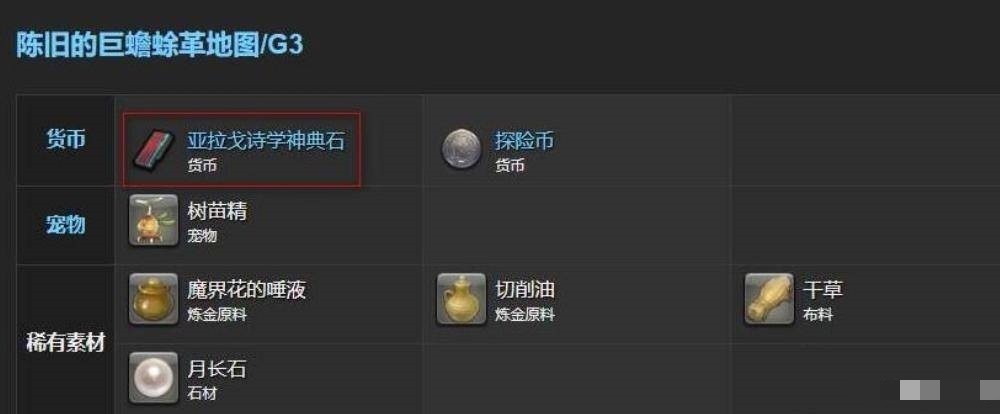Select the 树苗精 item name
Screen dimensions: 1000x414
point(217,211)
